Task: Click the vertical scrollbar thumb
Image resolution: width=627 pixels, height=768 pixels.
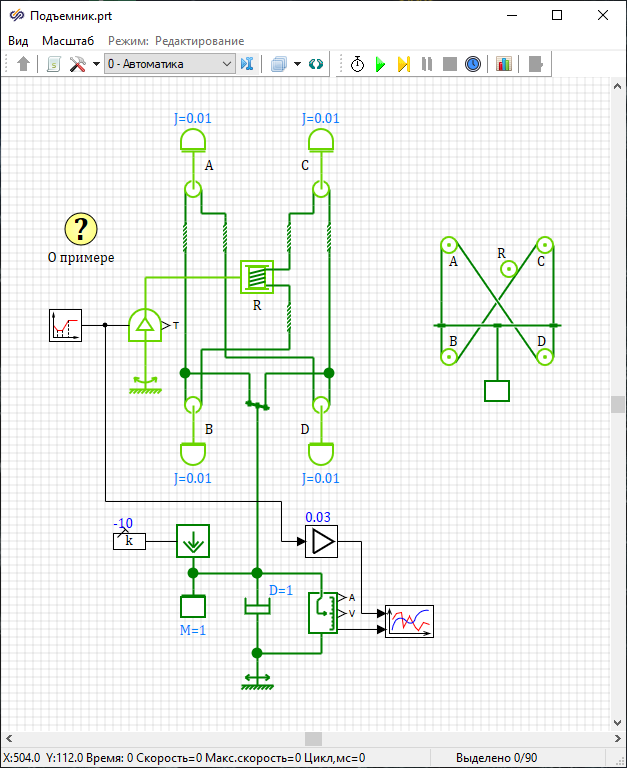Action: pyautogui.click(x=618, y=403)
